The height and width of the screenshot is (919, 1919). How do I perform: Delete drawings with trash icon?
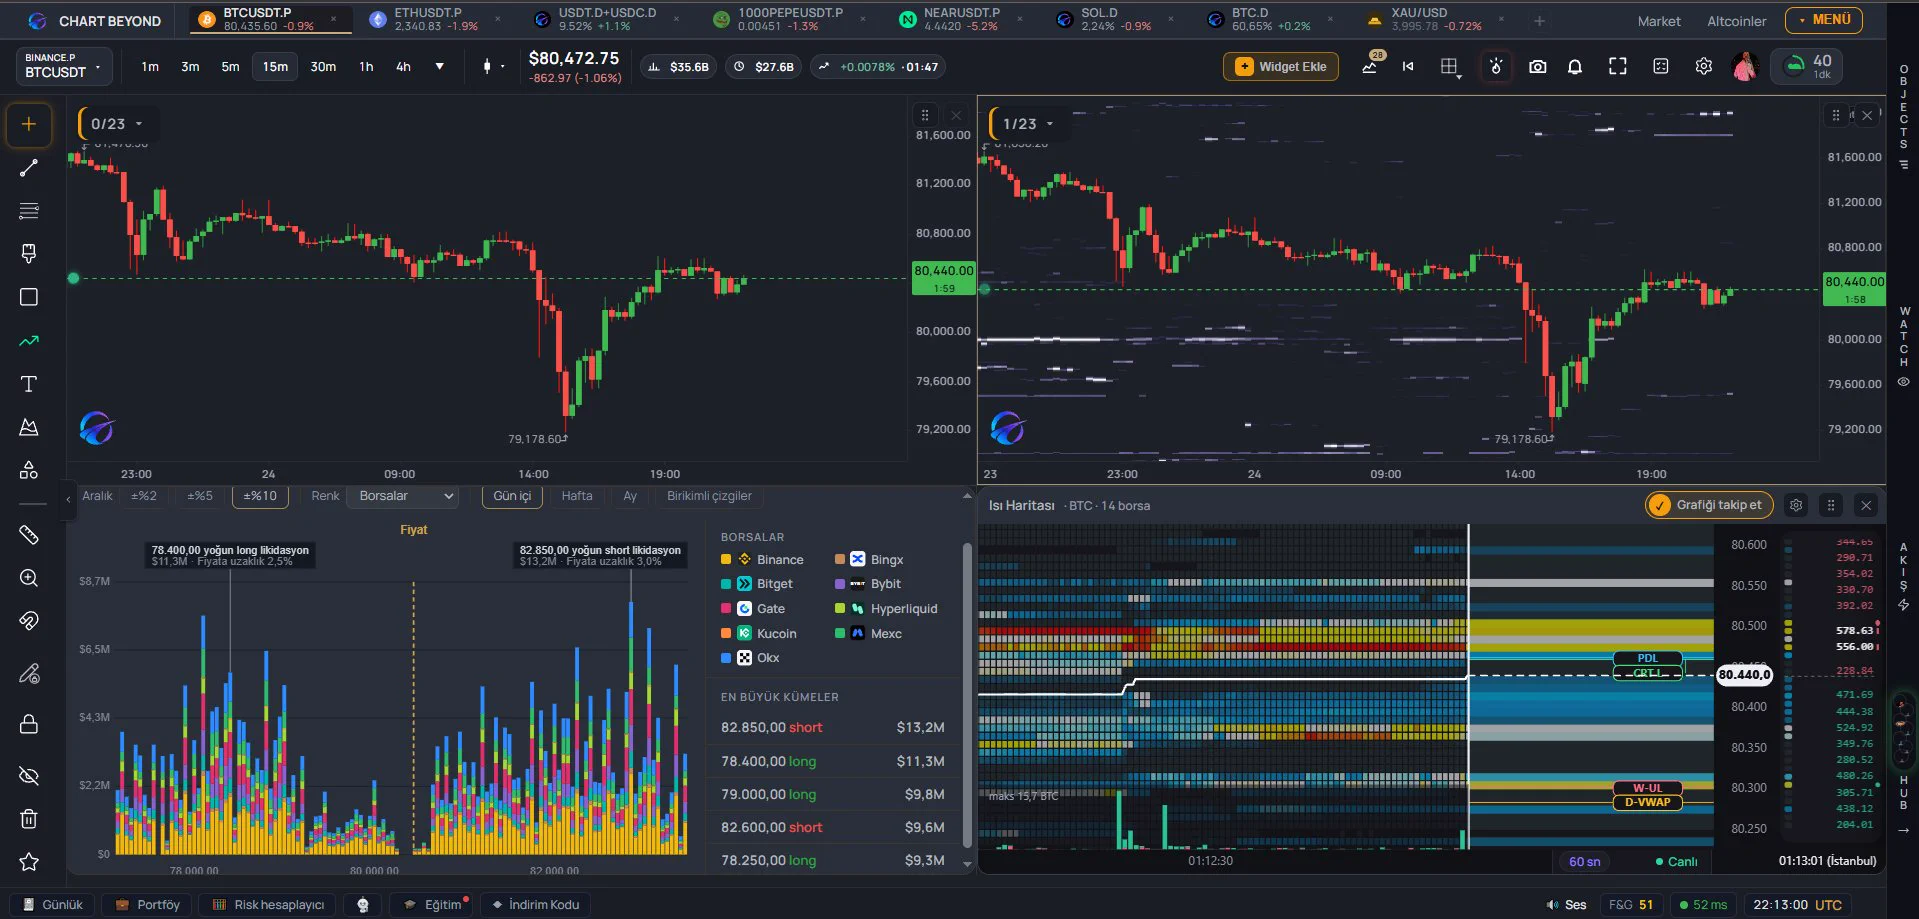[x=29, y=819]
